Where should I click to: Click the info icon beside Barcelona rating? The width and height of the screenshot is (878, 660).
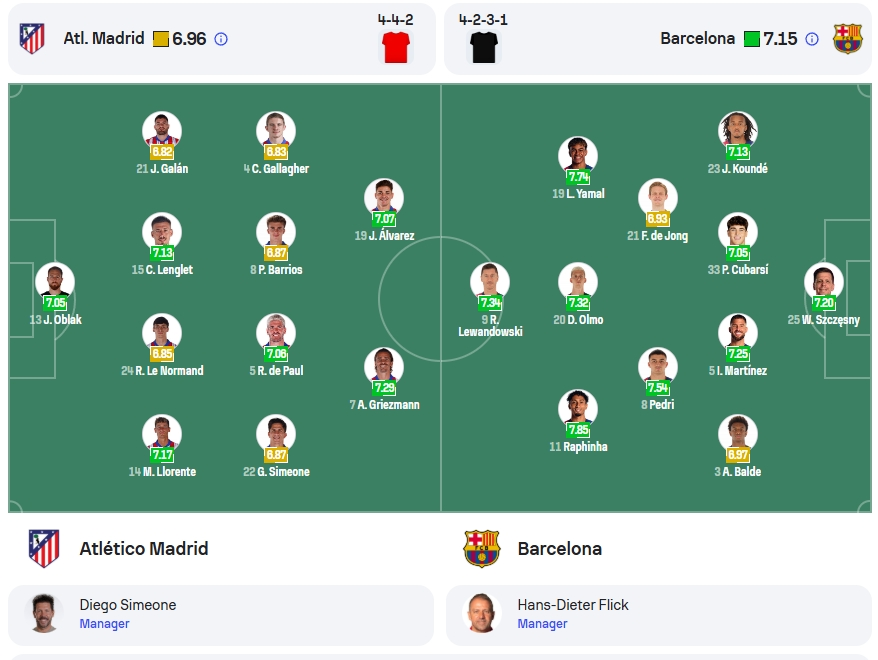pos(812,39)
